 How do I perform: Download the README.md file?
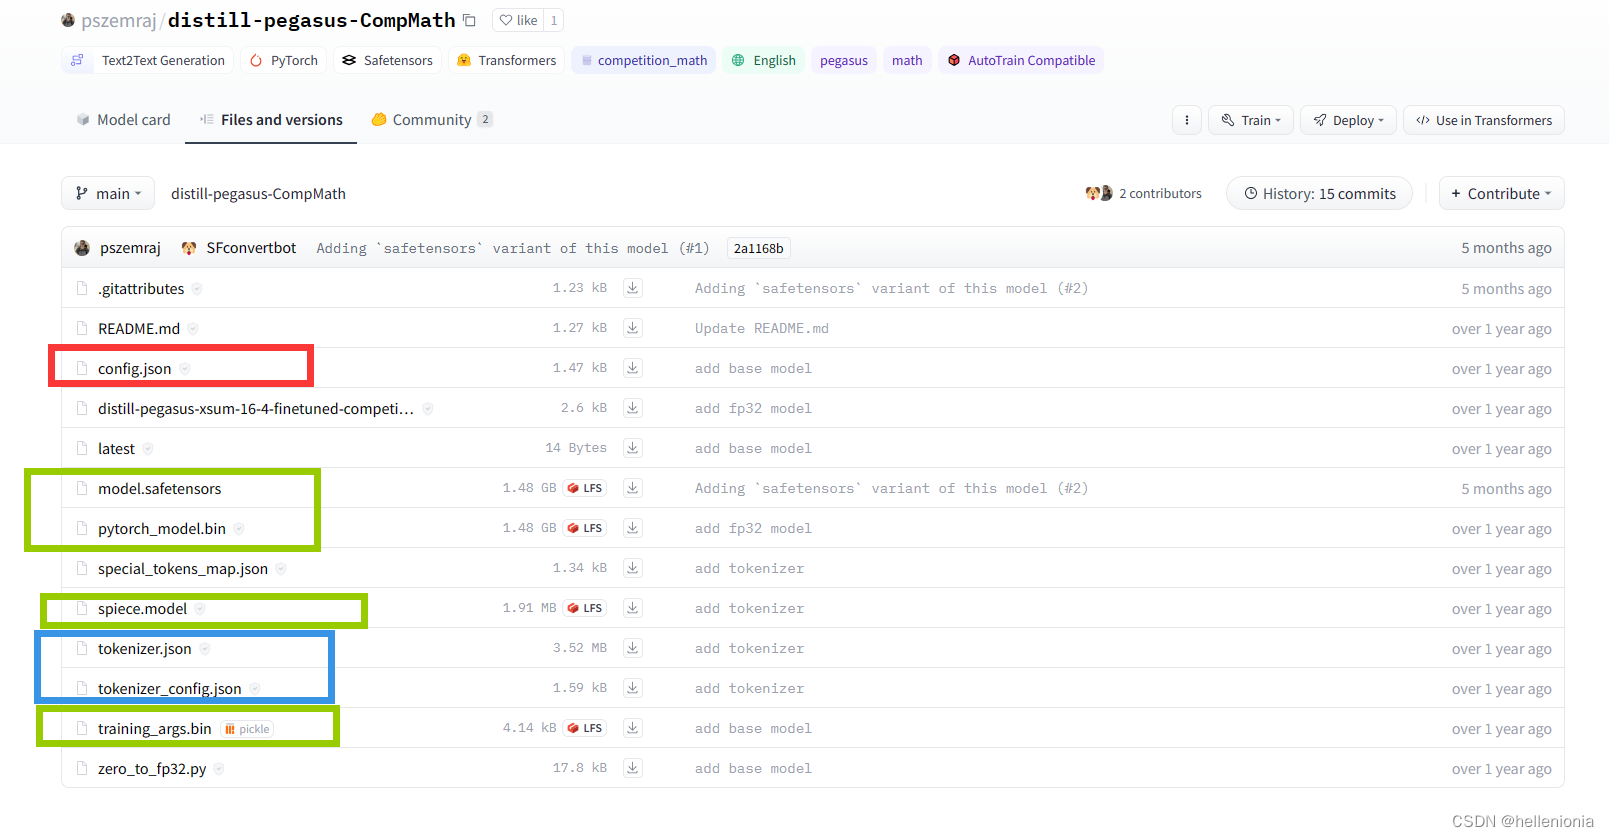click(633, 328)
